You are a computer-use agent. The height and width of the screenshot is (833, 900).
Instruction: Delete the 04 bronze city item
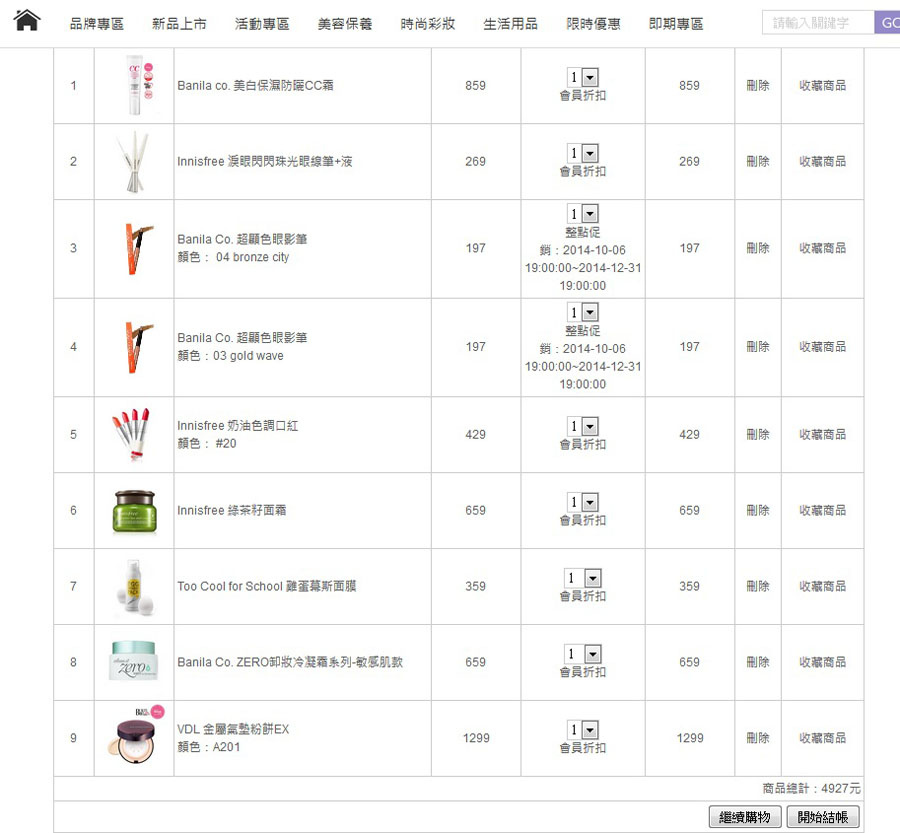[x=758, y=248]
